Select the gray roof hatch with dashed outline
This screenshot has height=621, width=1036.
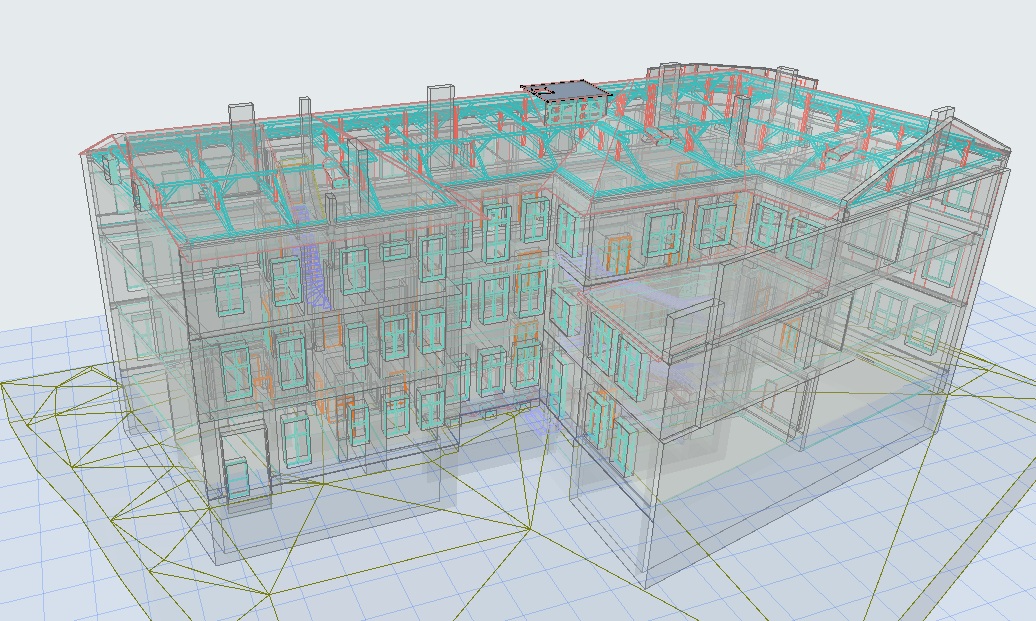click(566, 92)
